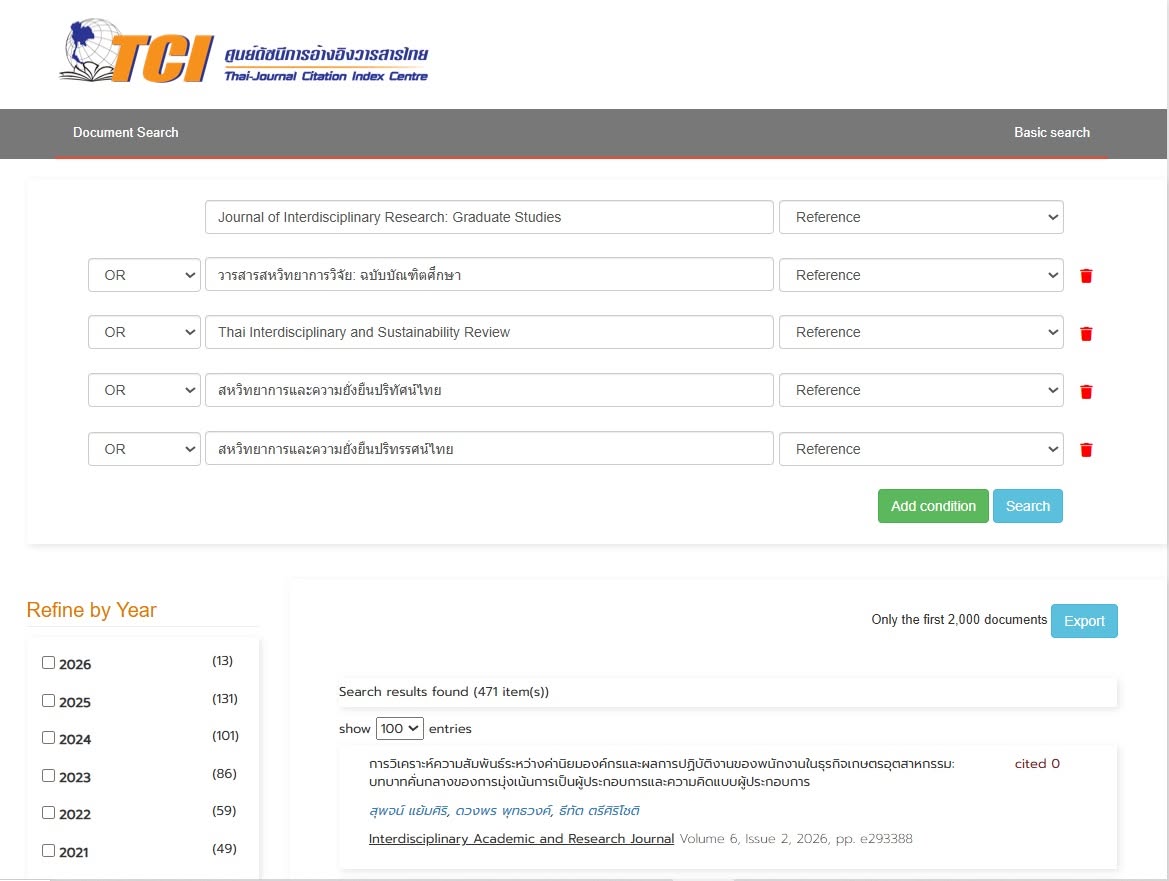Delete the last OR condition row
Image resolution: width=1169 pixels, height=881 pixels.
click(x=1086, y=449)
